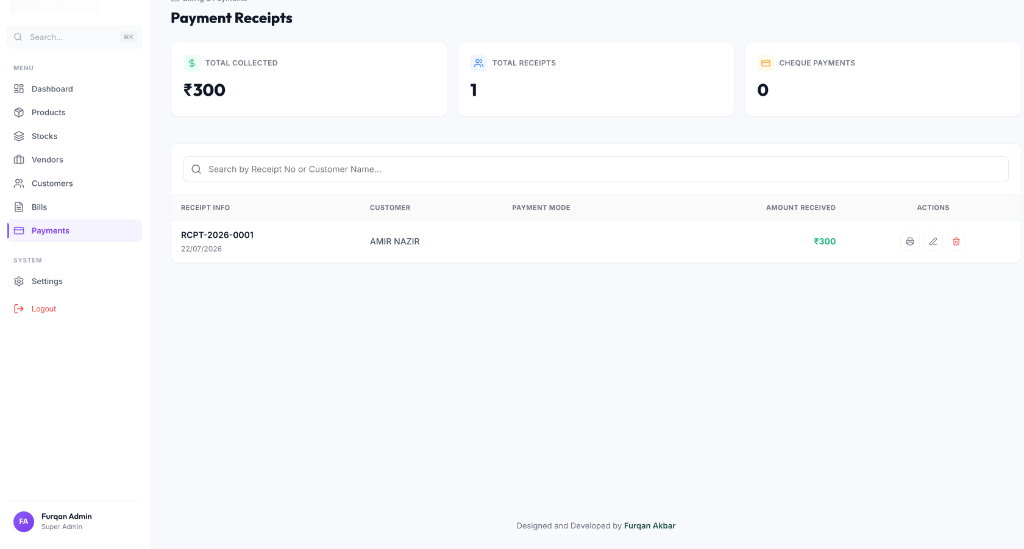Click the FA avatar circle
This screenshot has height=549, width=1024.
coord(24,521)
